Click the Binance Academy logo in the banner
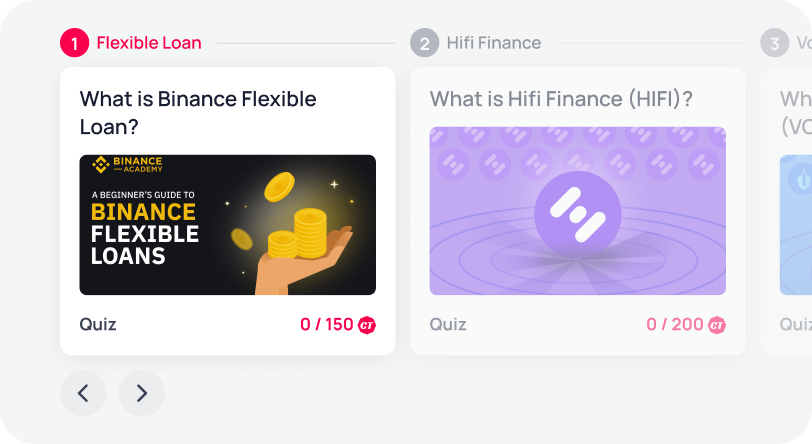 pos(126,164)
